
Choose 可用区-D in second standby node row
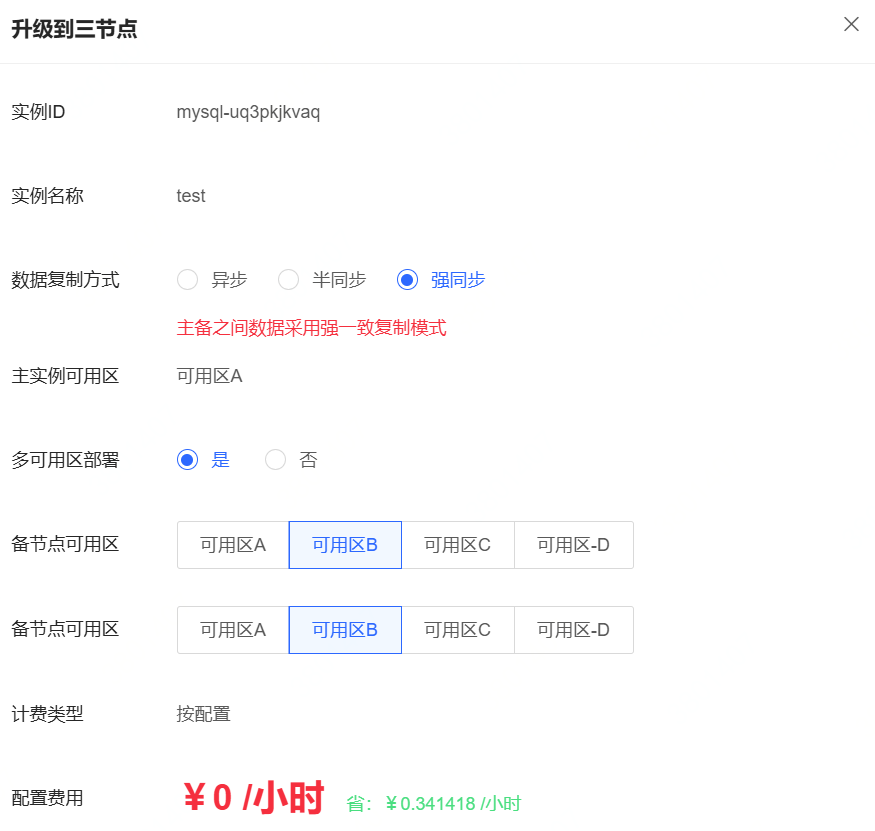pyautogui.click(x=573, y=630)
